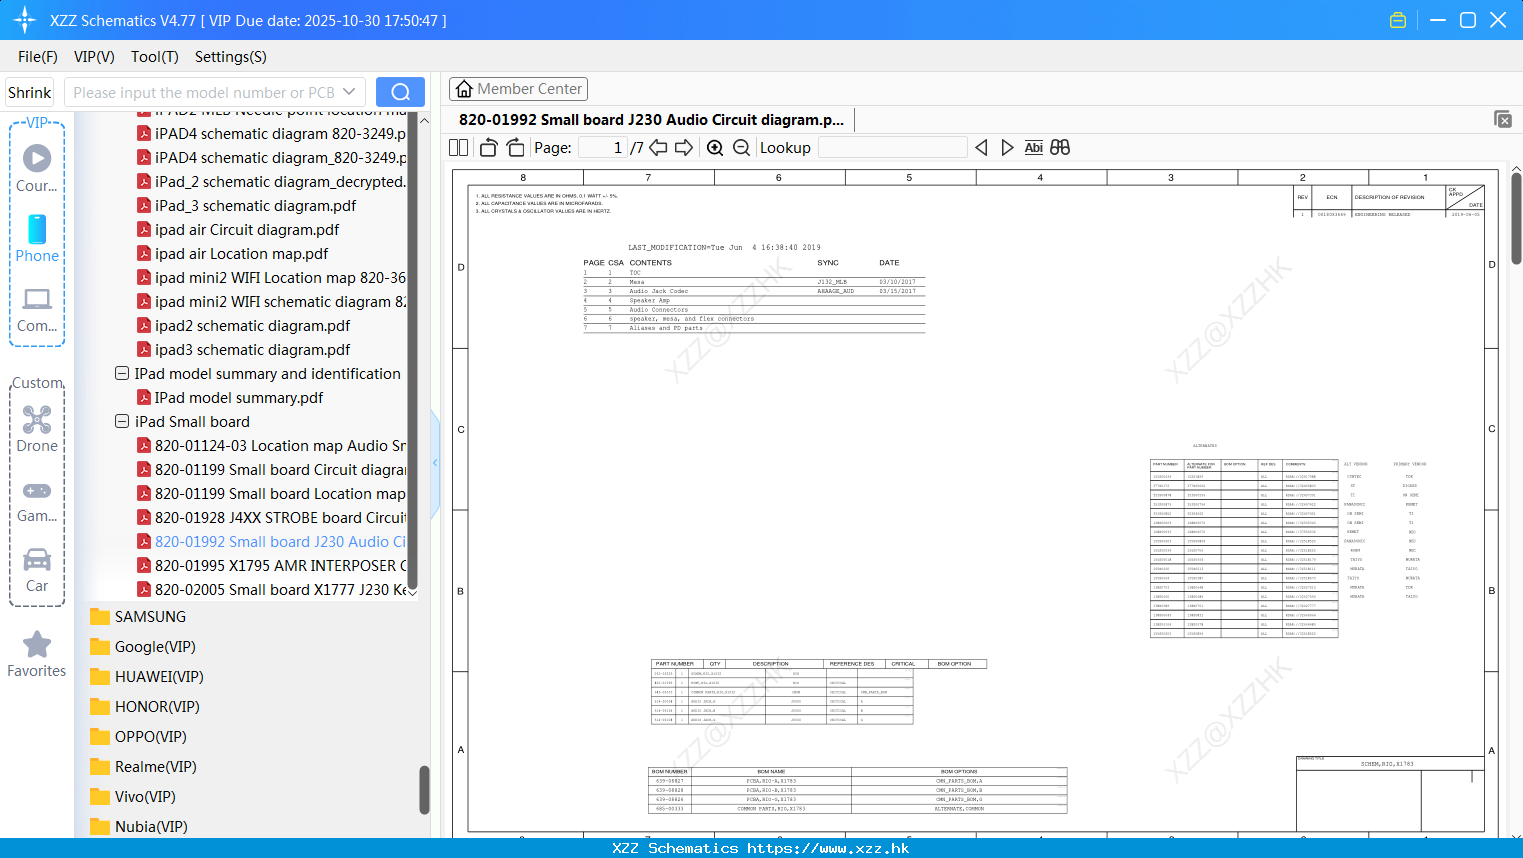The image size is (1523, 858).
Task: Click the model number search input
Action: pyautogui.click(x=204, y=92)
